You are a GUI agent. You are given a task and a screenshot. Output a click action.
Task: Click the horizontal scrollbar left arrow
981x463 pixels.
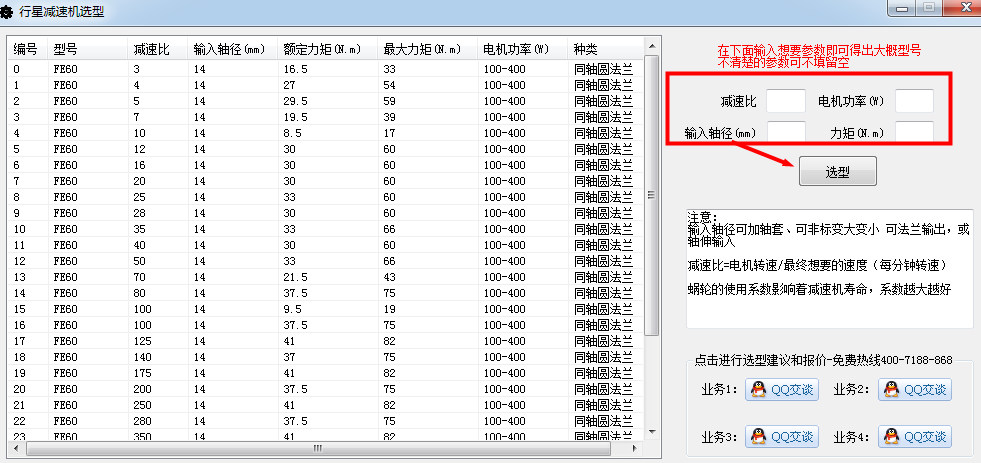(16, 448)
